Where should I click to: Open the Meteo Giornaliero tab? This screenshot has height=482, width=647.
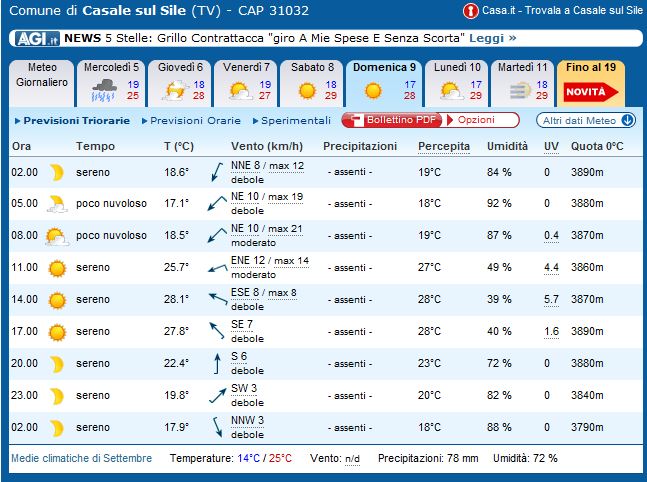(42, 83)
